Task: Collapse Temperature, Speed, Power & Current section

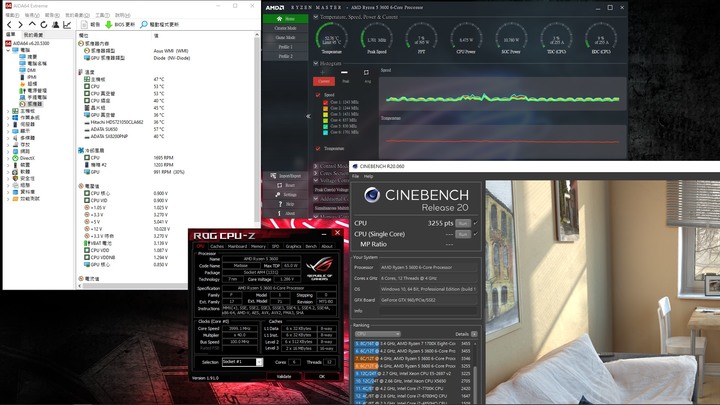Action: 315,17
